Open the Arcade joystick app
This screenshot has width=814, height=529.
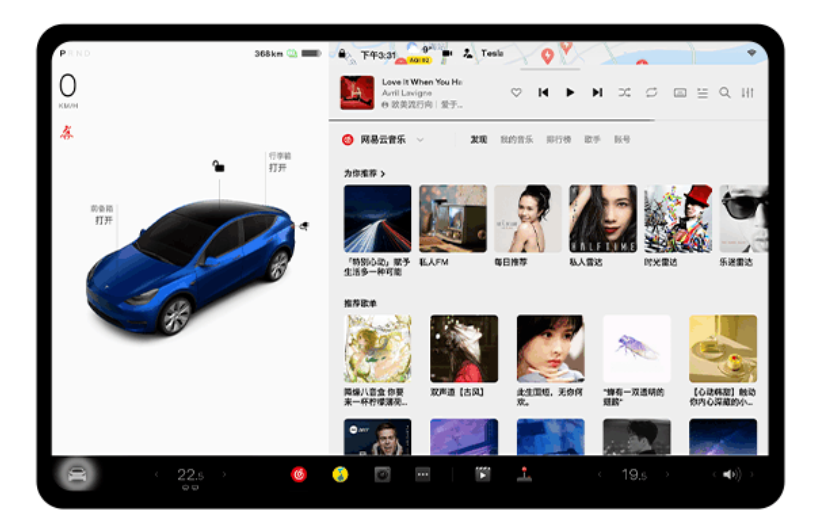pyautogui.click(x=524, y=474)
